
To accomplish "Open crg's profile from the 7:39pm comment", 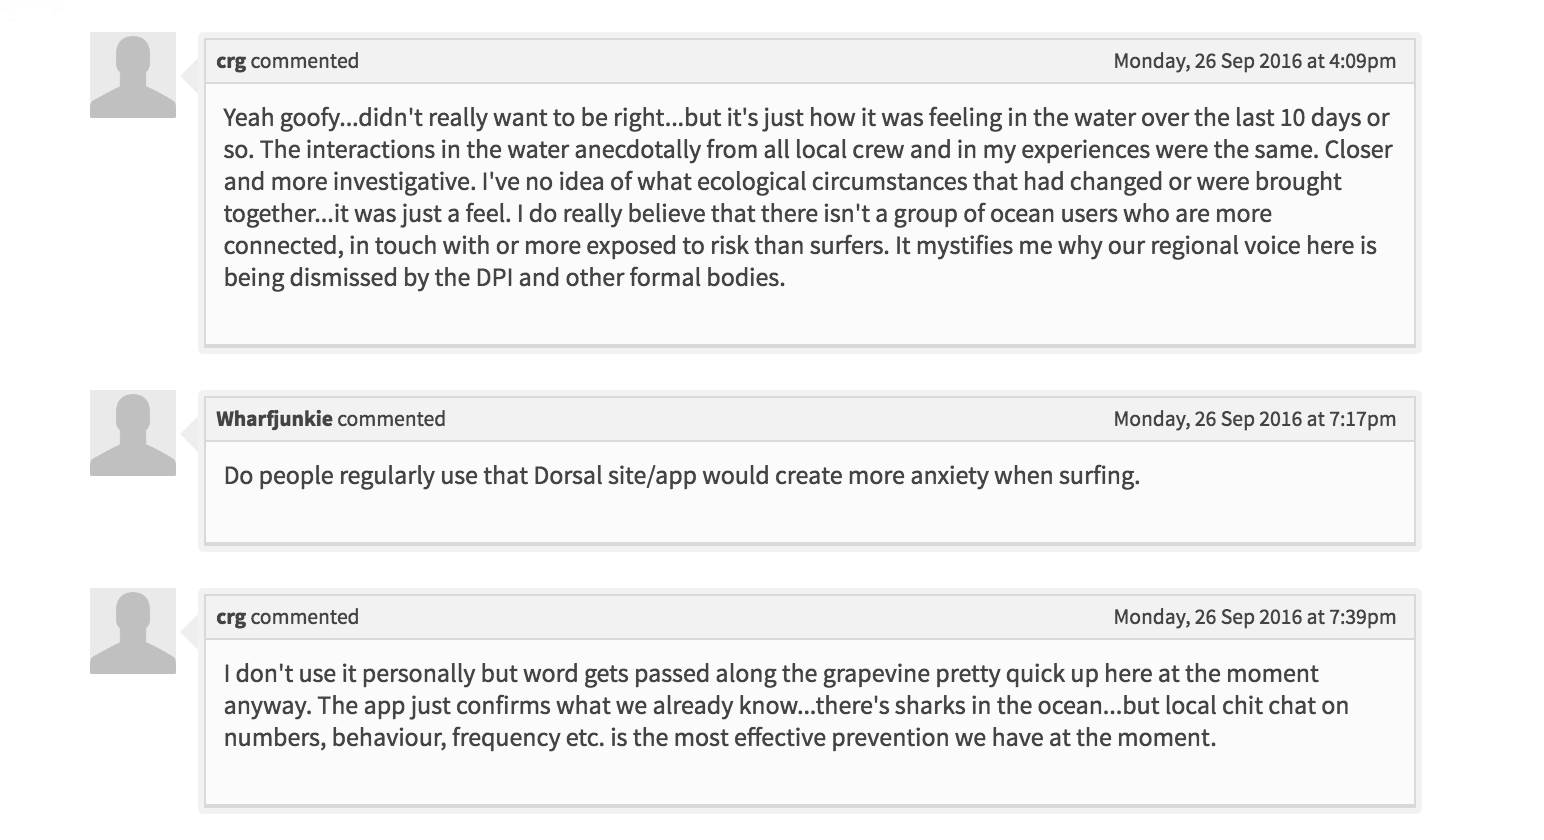I will pyautogui.click(x=231, y=617).
